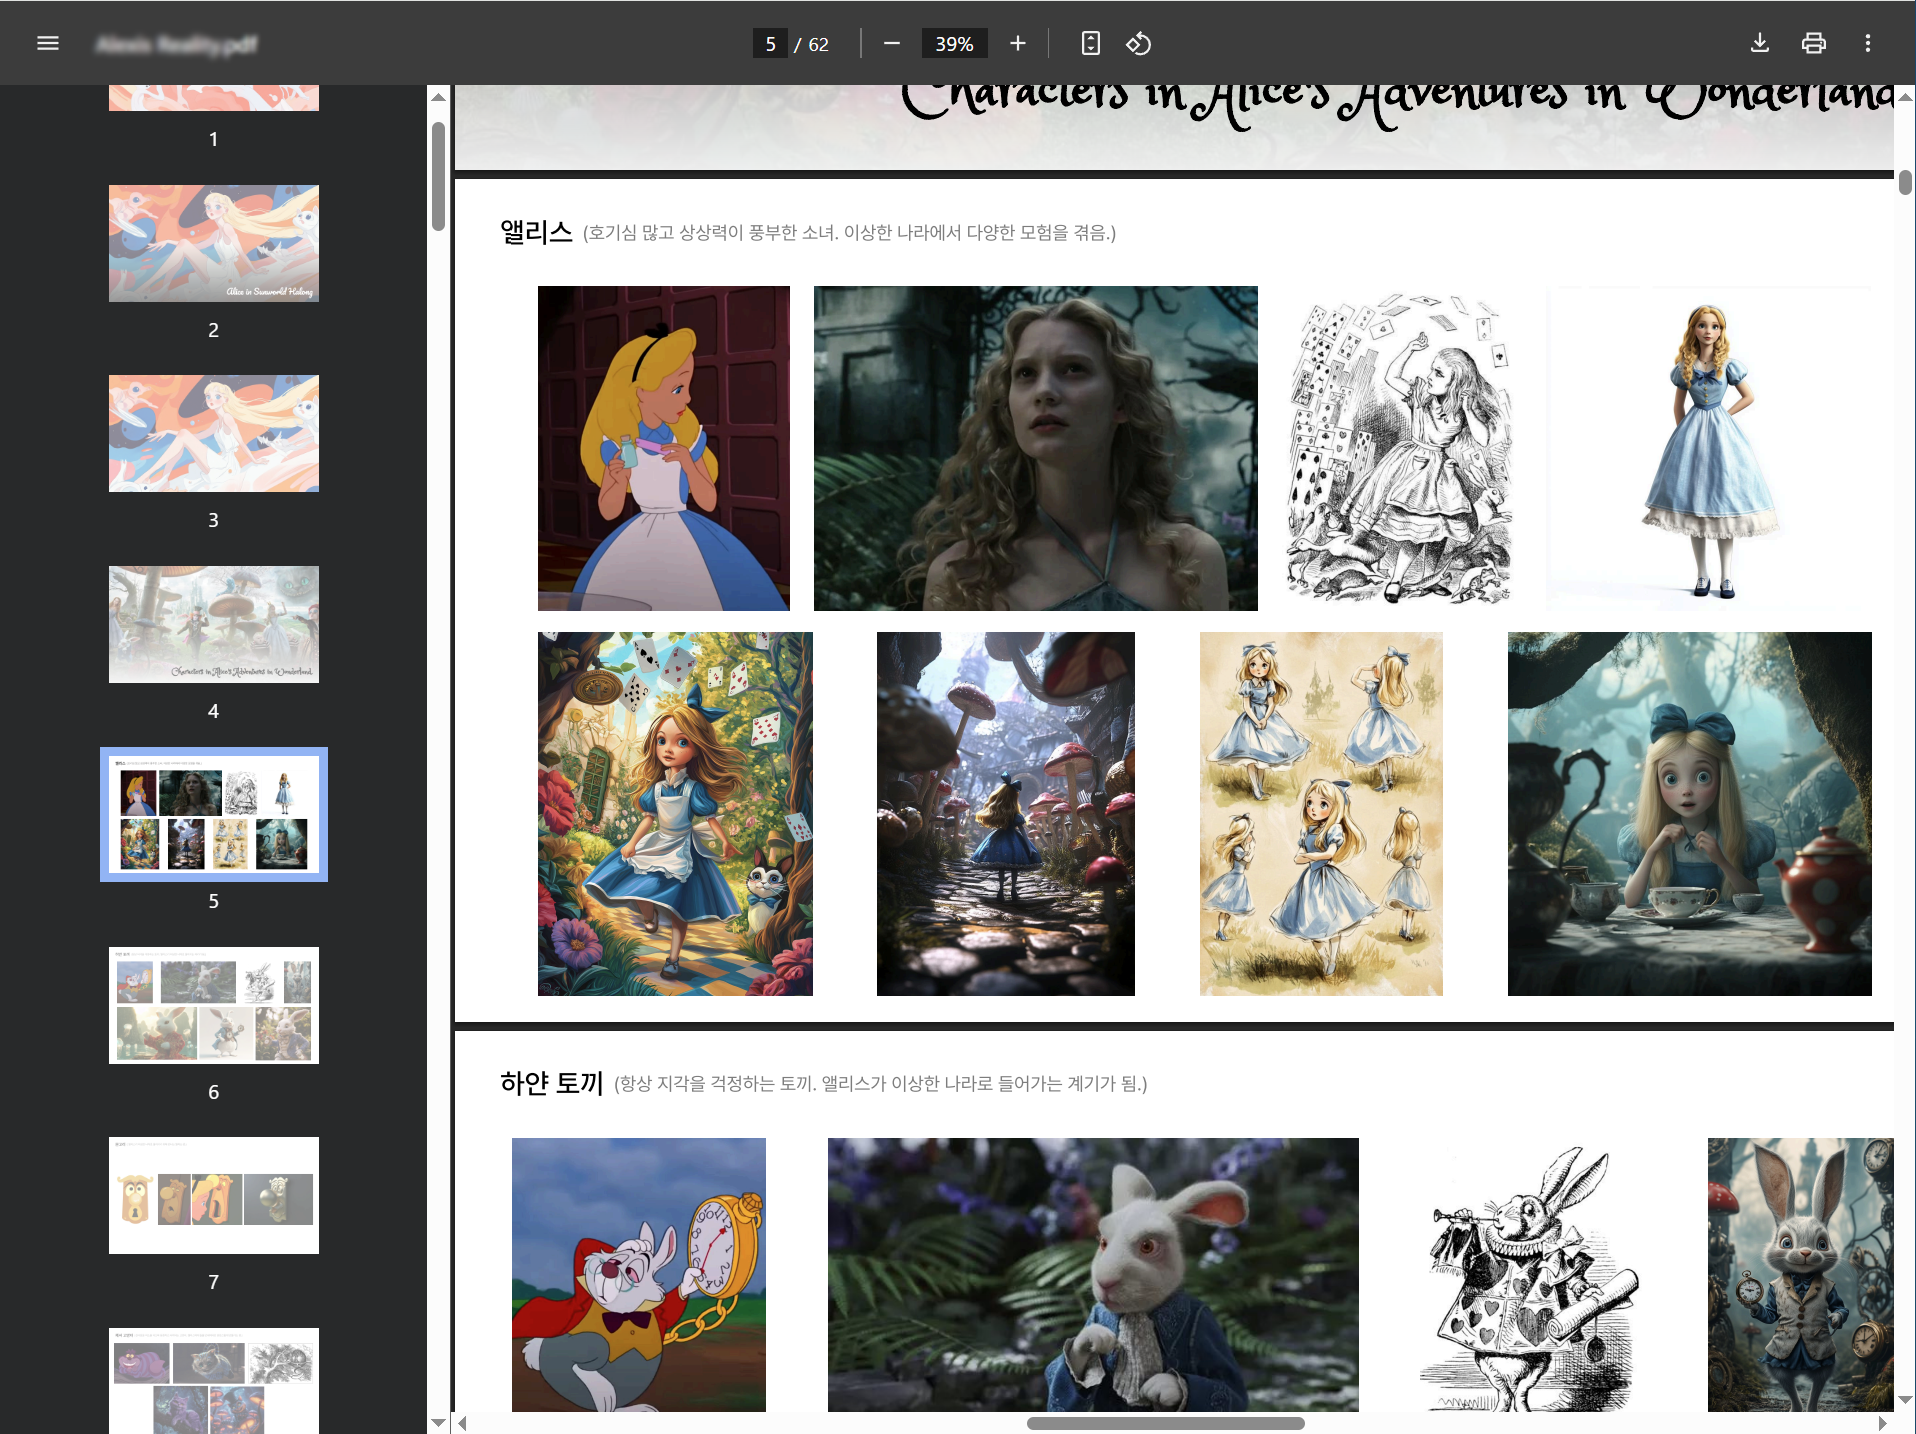Click the document scroll left arrow

pos(462,1423)
